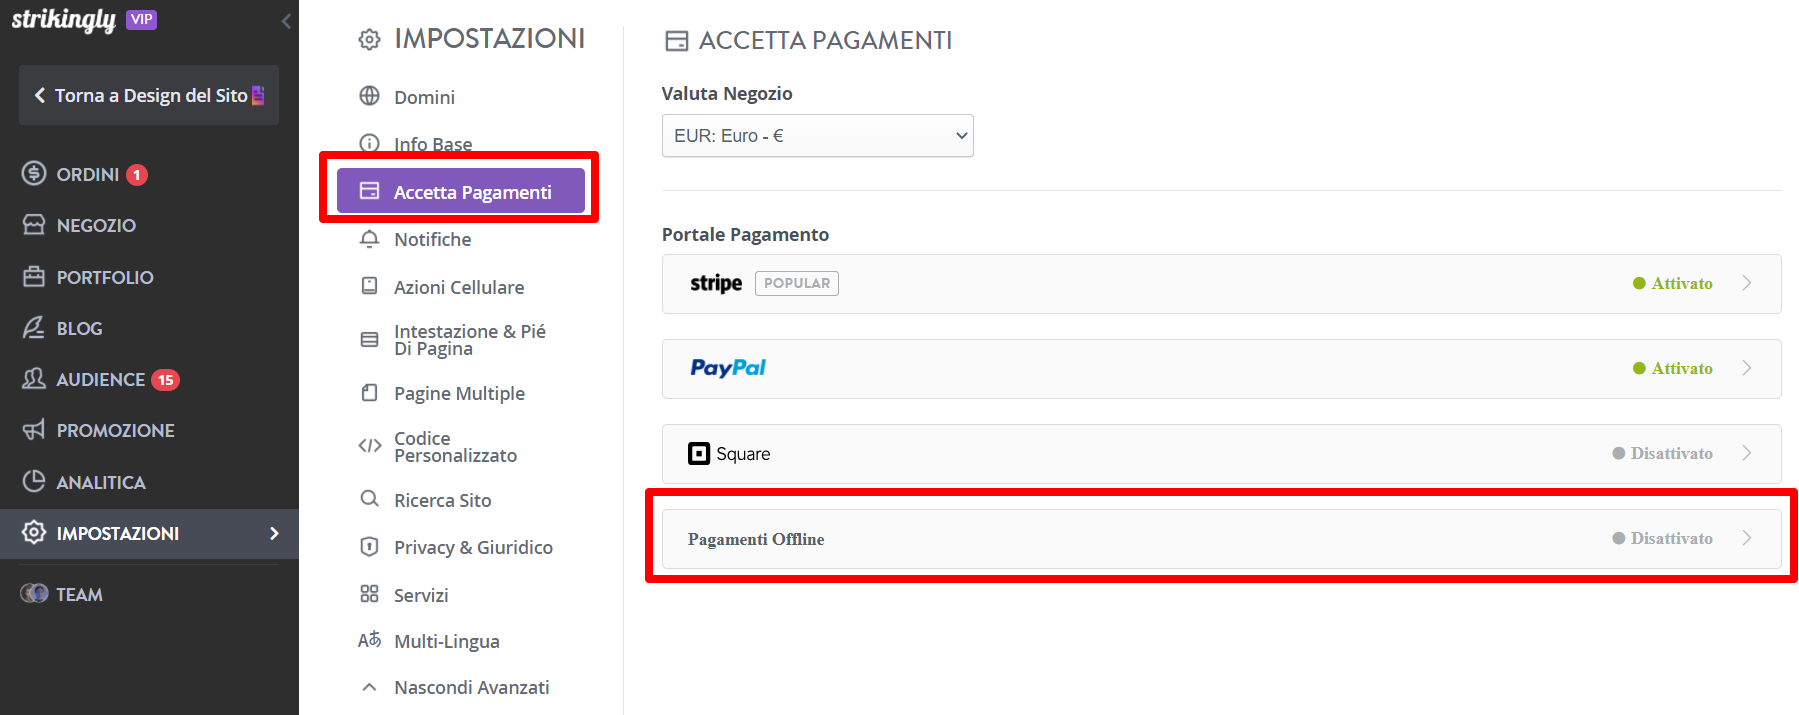The height and width of the screenshot is (715, 1799).
Task: Click the Notifiche bell icon
Action: tap(370, 239)
